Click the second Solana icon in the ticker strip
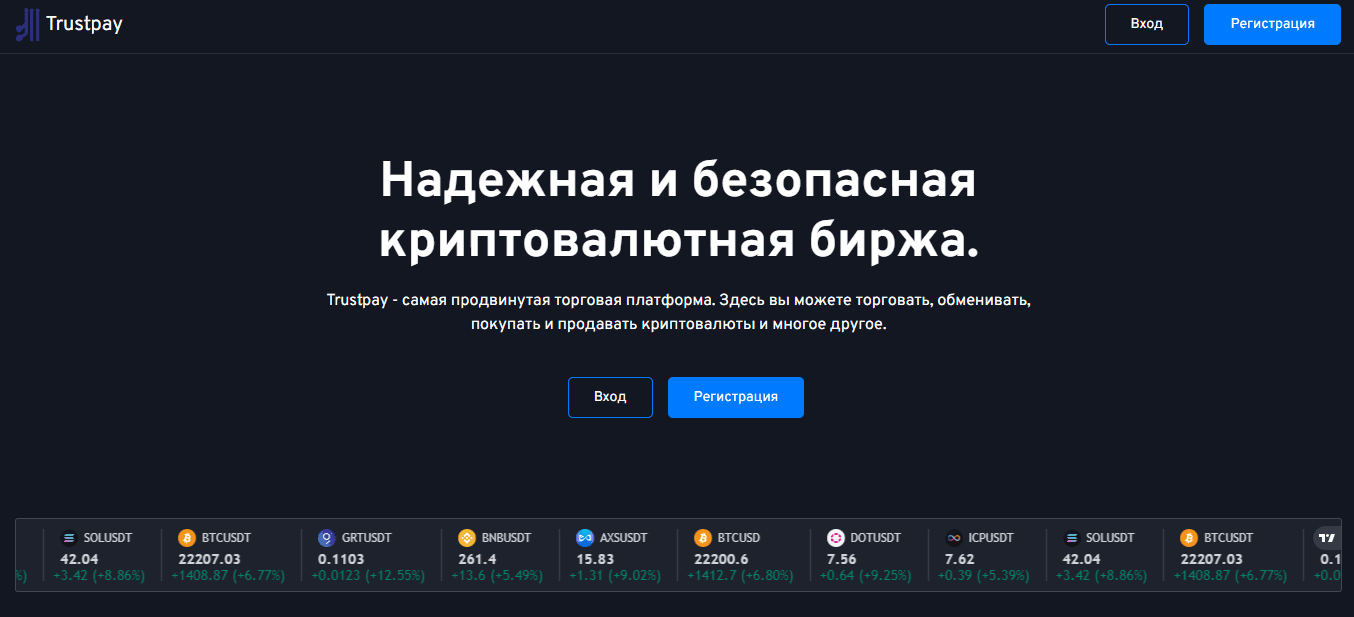The width and height of the screenshot is (1354, 617). pos(1071,537)
